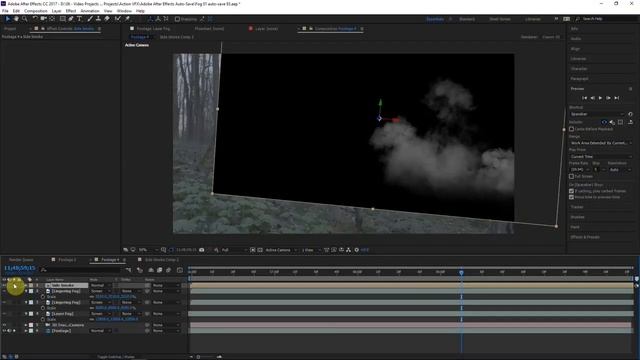Toggle include overlays in preview
This screenshot has width=640, height=360.
pyautogui.click(x=620, y=122)
